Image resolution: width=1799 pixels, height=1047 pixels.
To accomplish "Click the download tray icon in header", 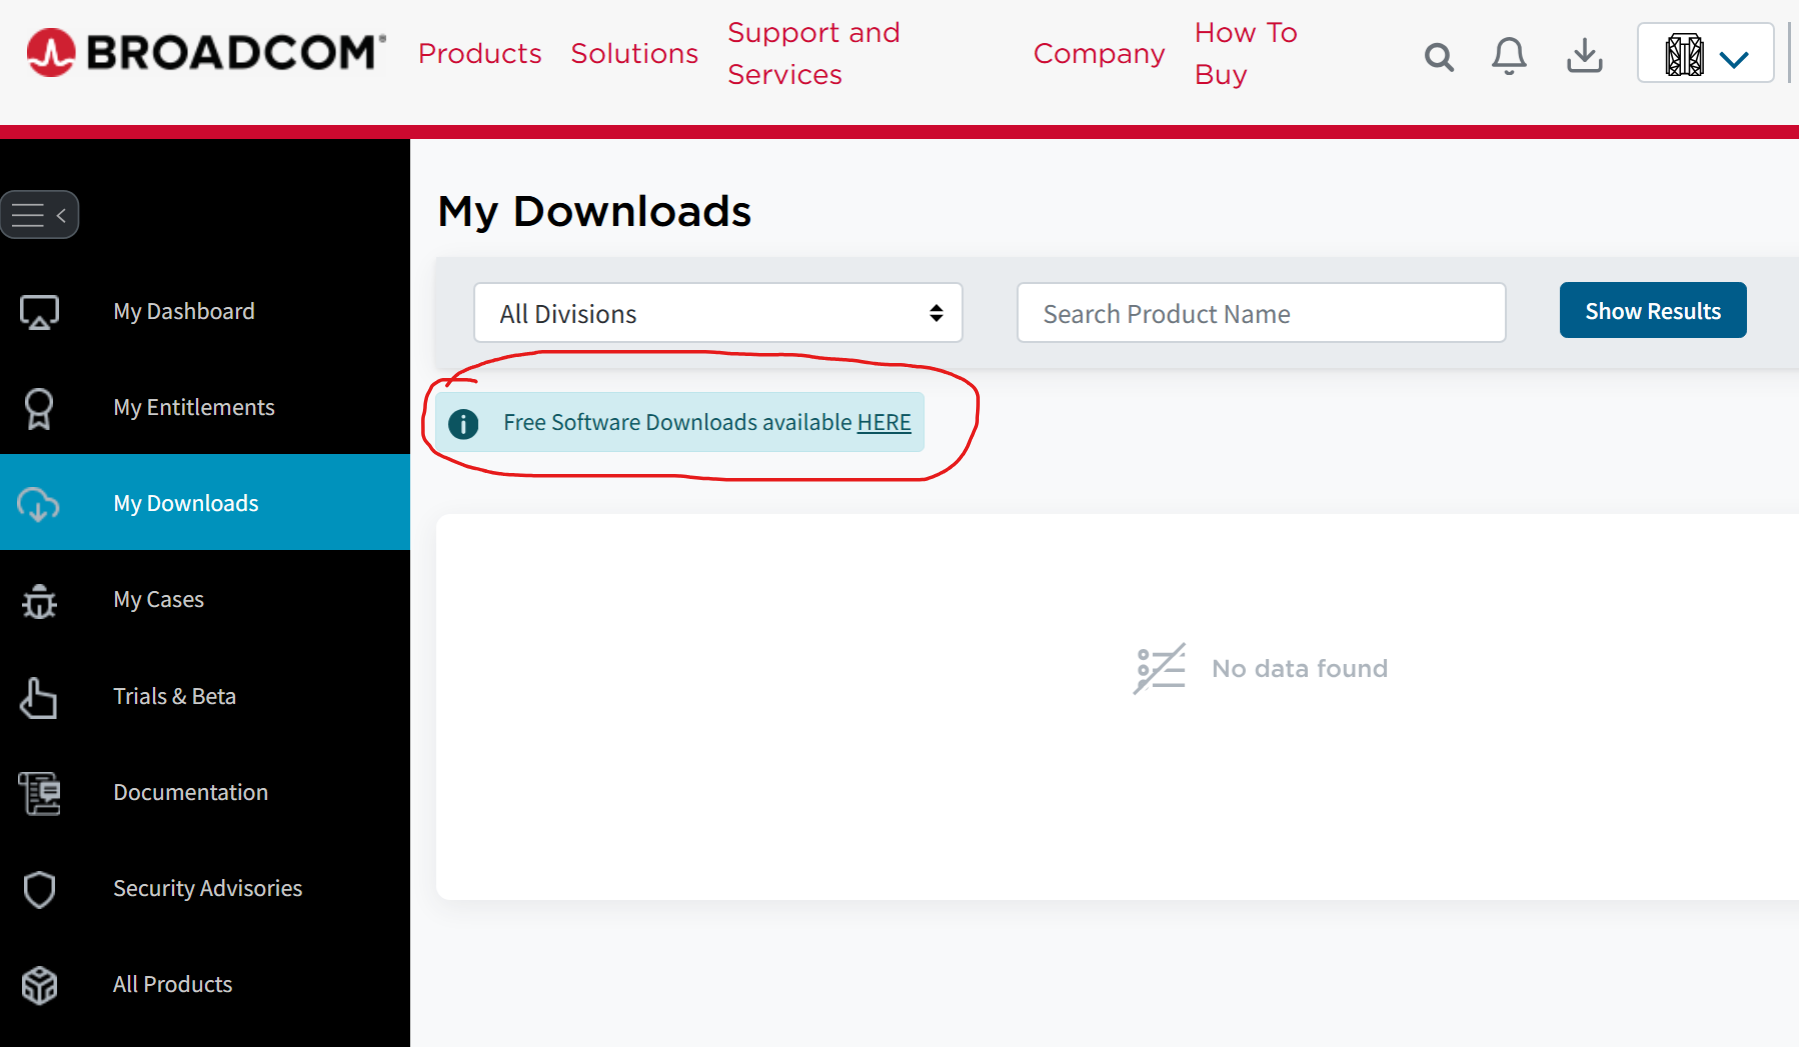I will tap(1584, 56).
